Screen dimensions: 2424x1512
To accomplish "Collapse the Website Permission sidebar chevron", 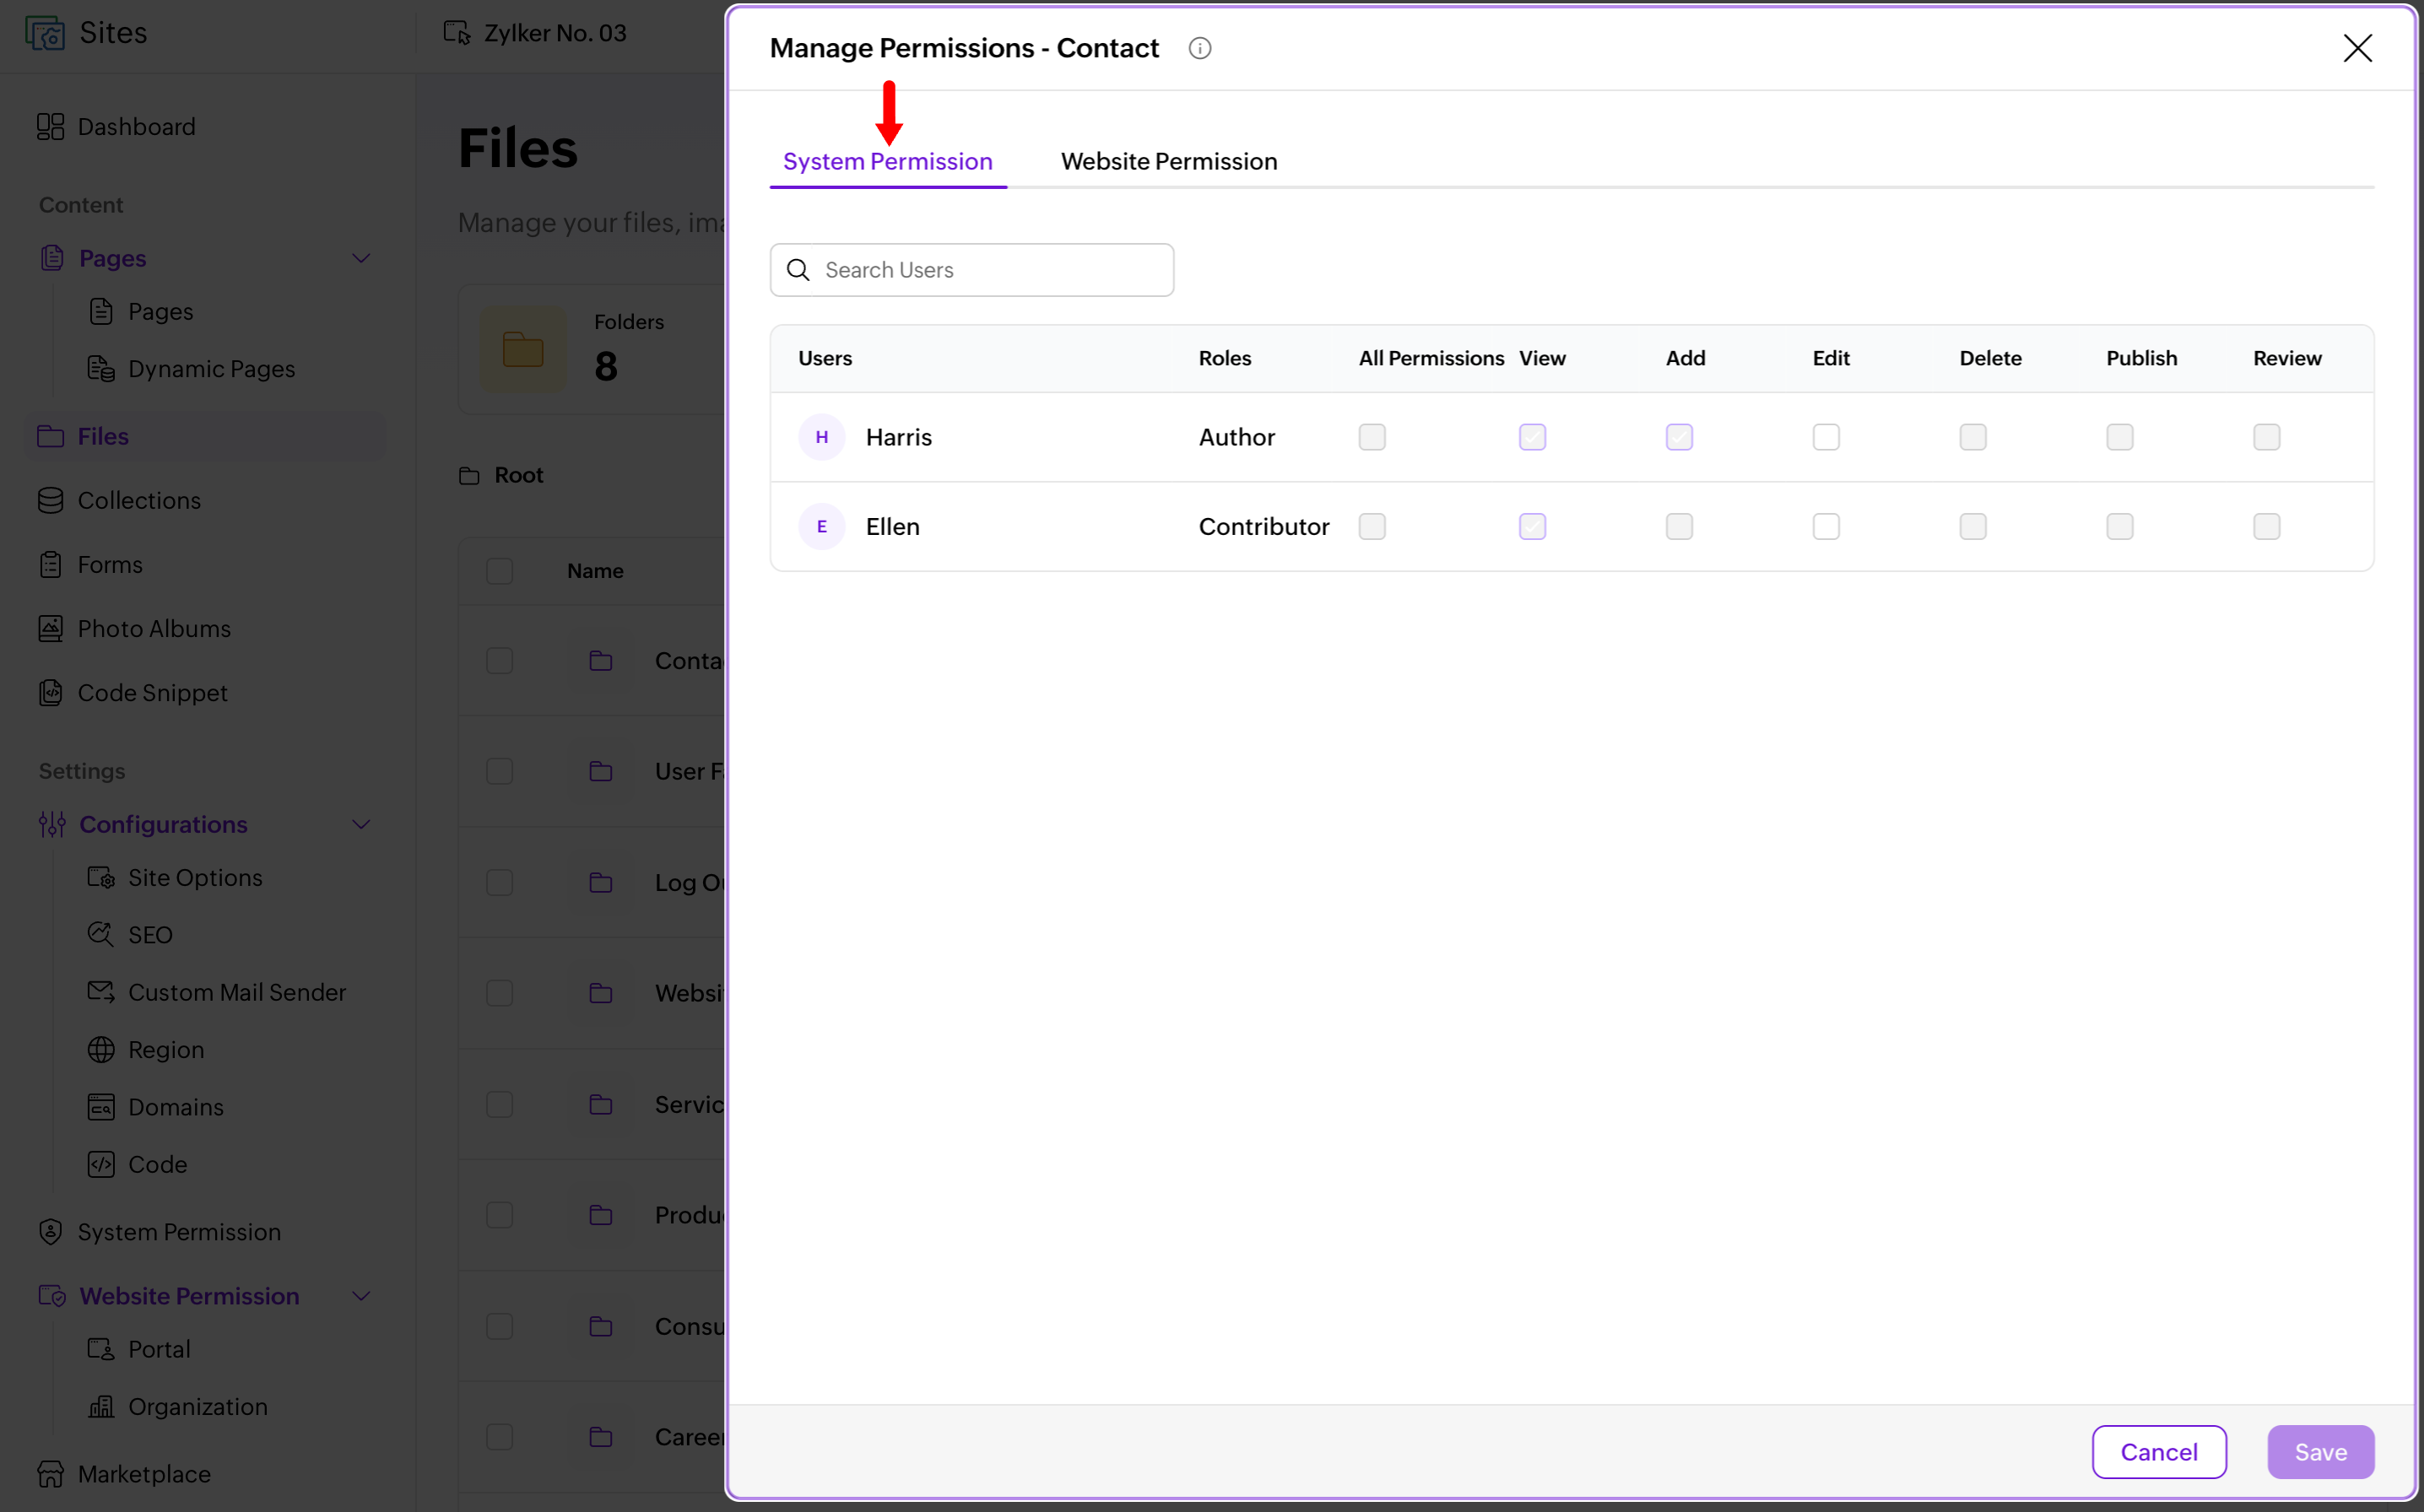I will coord(362,1296).
